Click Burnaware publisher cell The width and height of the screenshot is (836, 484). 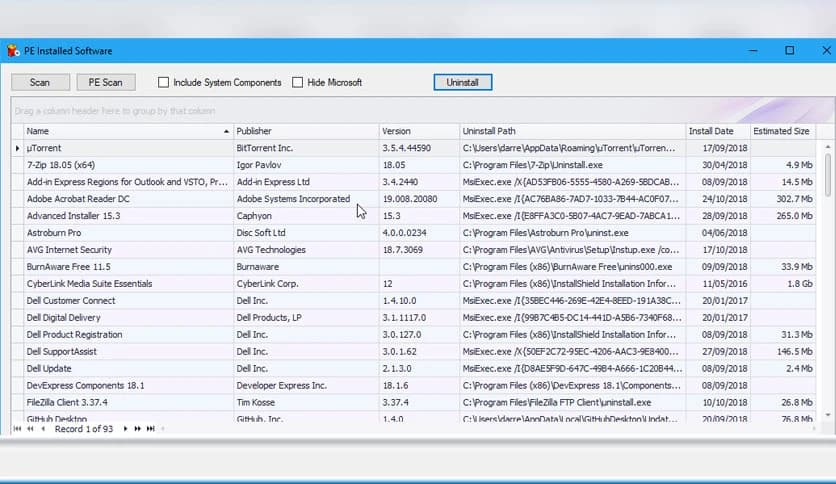coord(306,267)
